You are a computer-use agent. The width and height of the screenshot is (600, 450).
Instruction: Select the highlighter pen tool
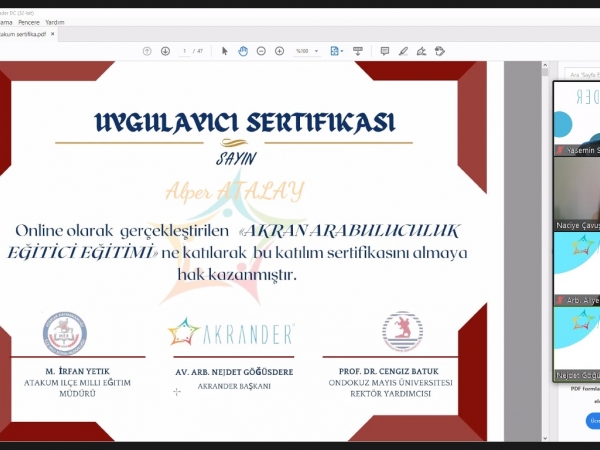coord(403,51)
